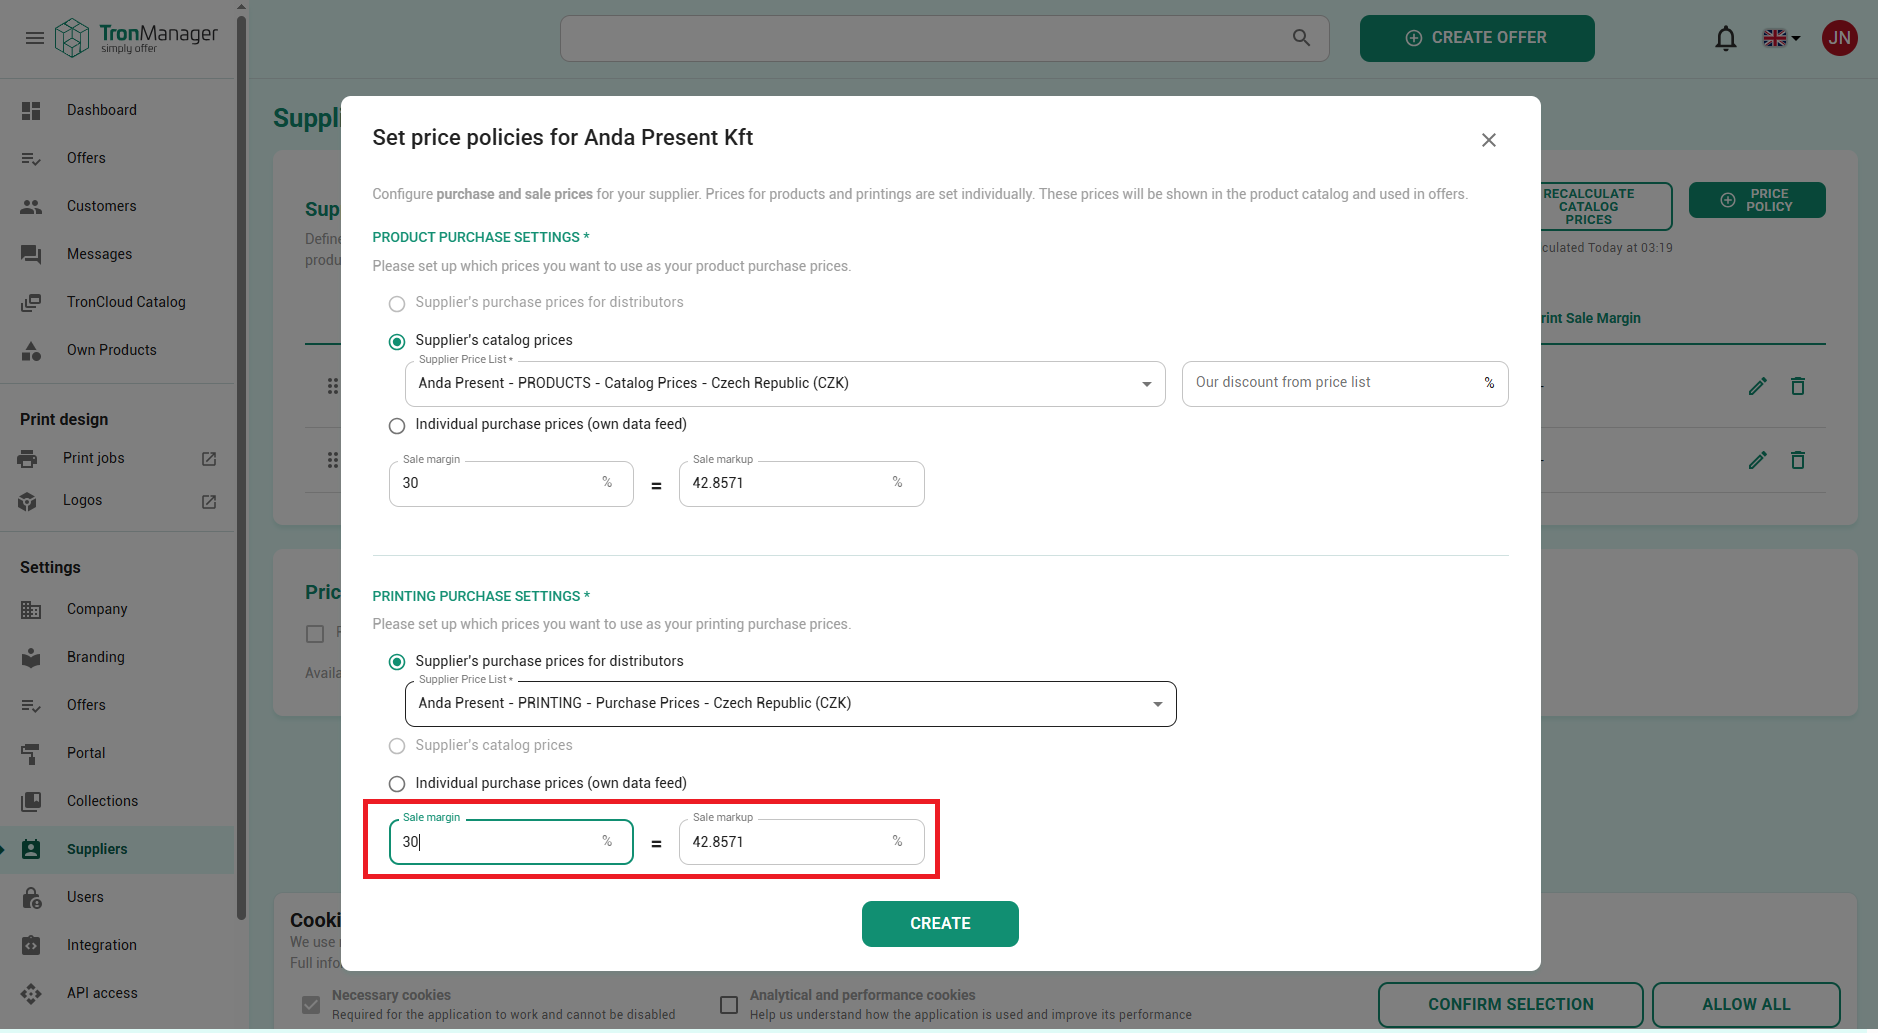Click the CREATE button in the dialog
The image size is (1878, 1033).
tap(940, 924)
